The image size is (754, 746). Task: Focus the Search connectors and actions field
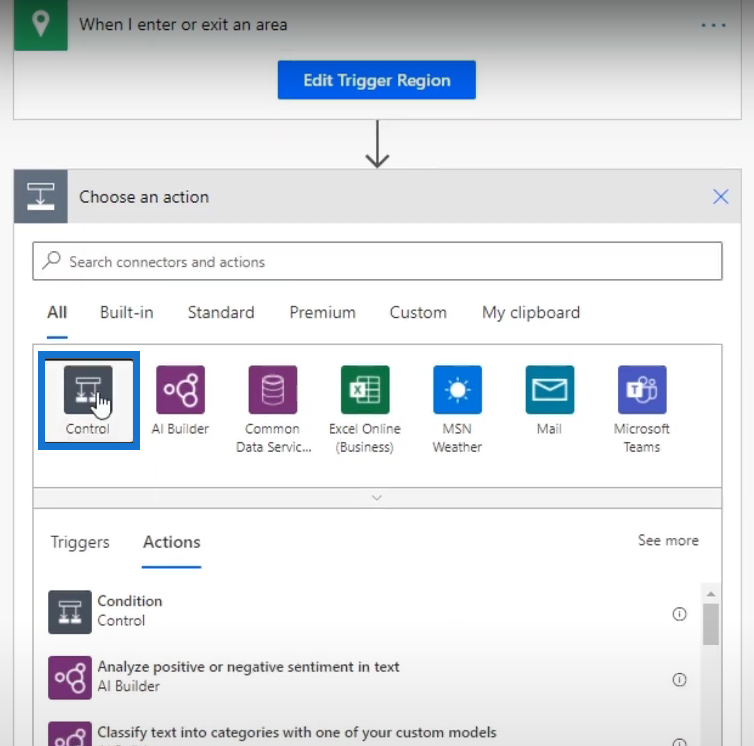tap(377, 261)
